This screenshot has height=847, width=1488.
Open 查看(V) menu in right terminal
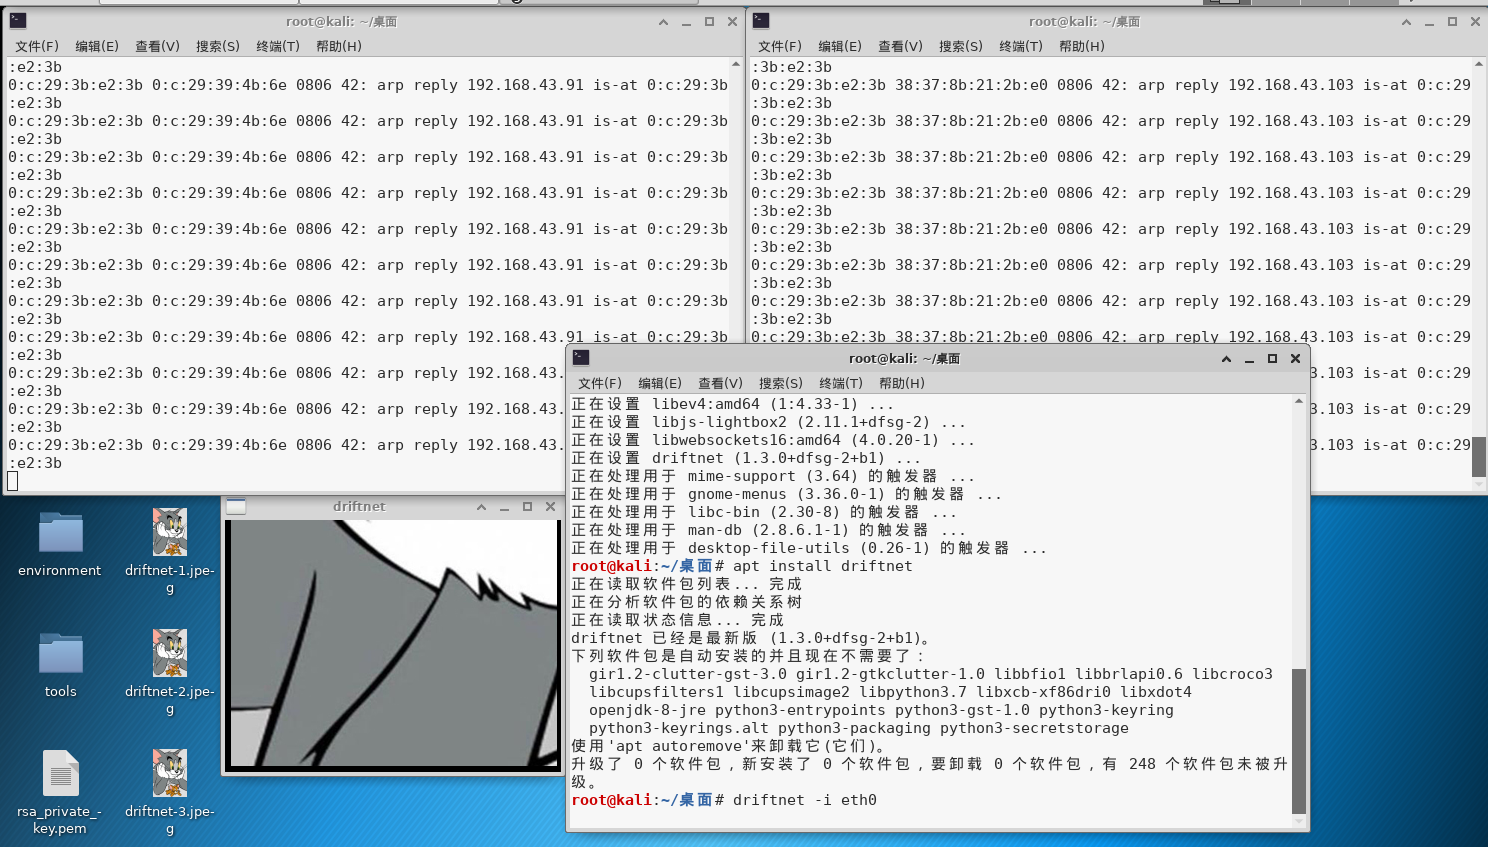click(x=900, y=46)
